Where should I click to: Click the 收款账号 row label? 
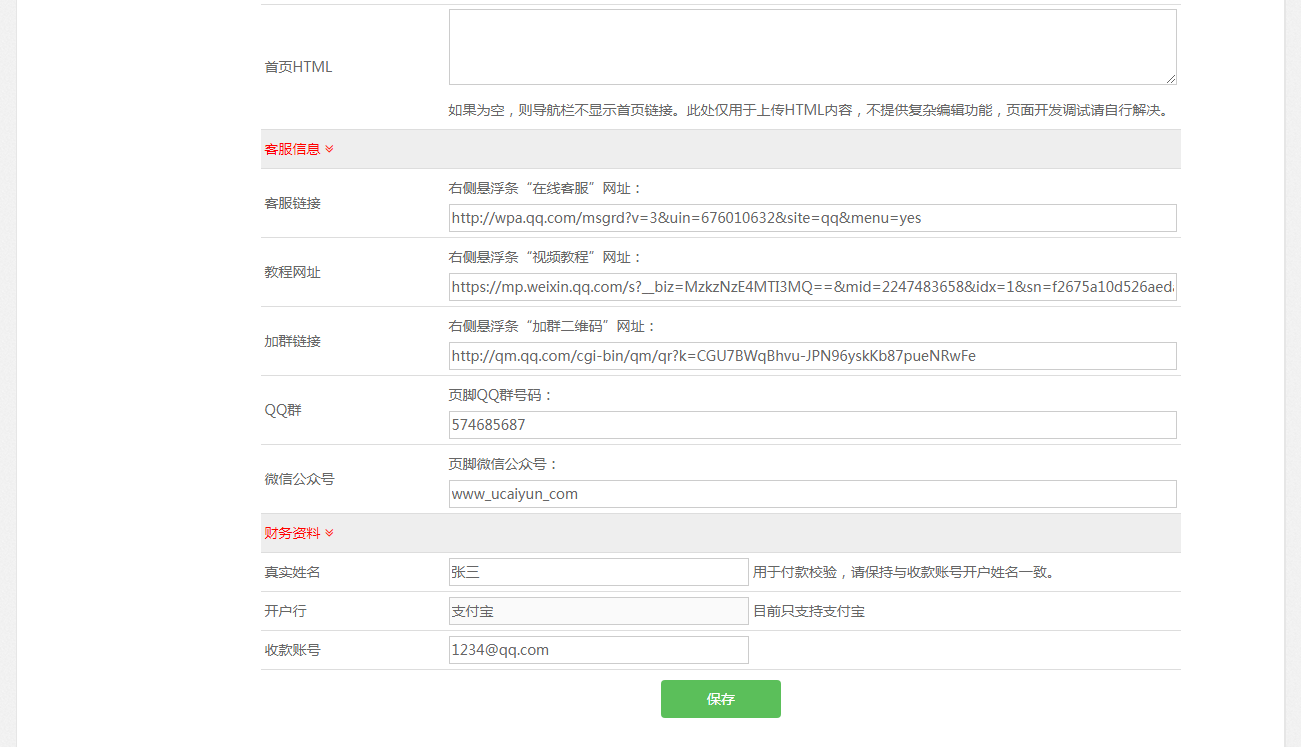pos(292,650)
